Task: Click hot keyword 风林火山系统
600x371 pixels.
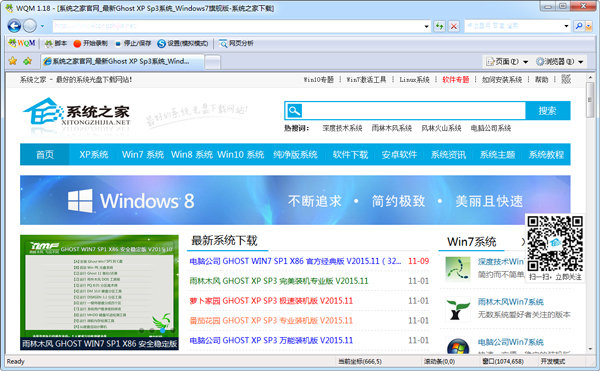Action: tap(441, 128)
